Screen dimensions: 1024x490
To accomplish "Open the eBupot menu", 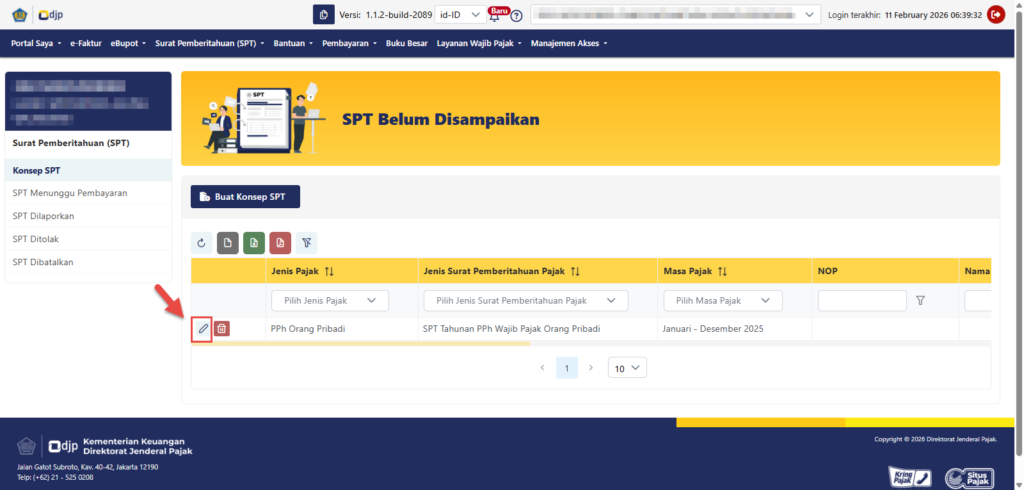I will (128, 43).
